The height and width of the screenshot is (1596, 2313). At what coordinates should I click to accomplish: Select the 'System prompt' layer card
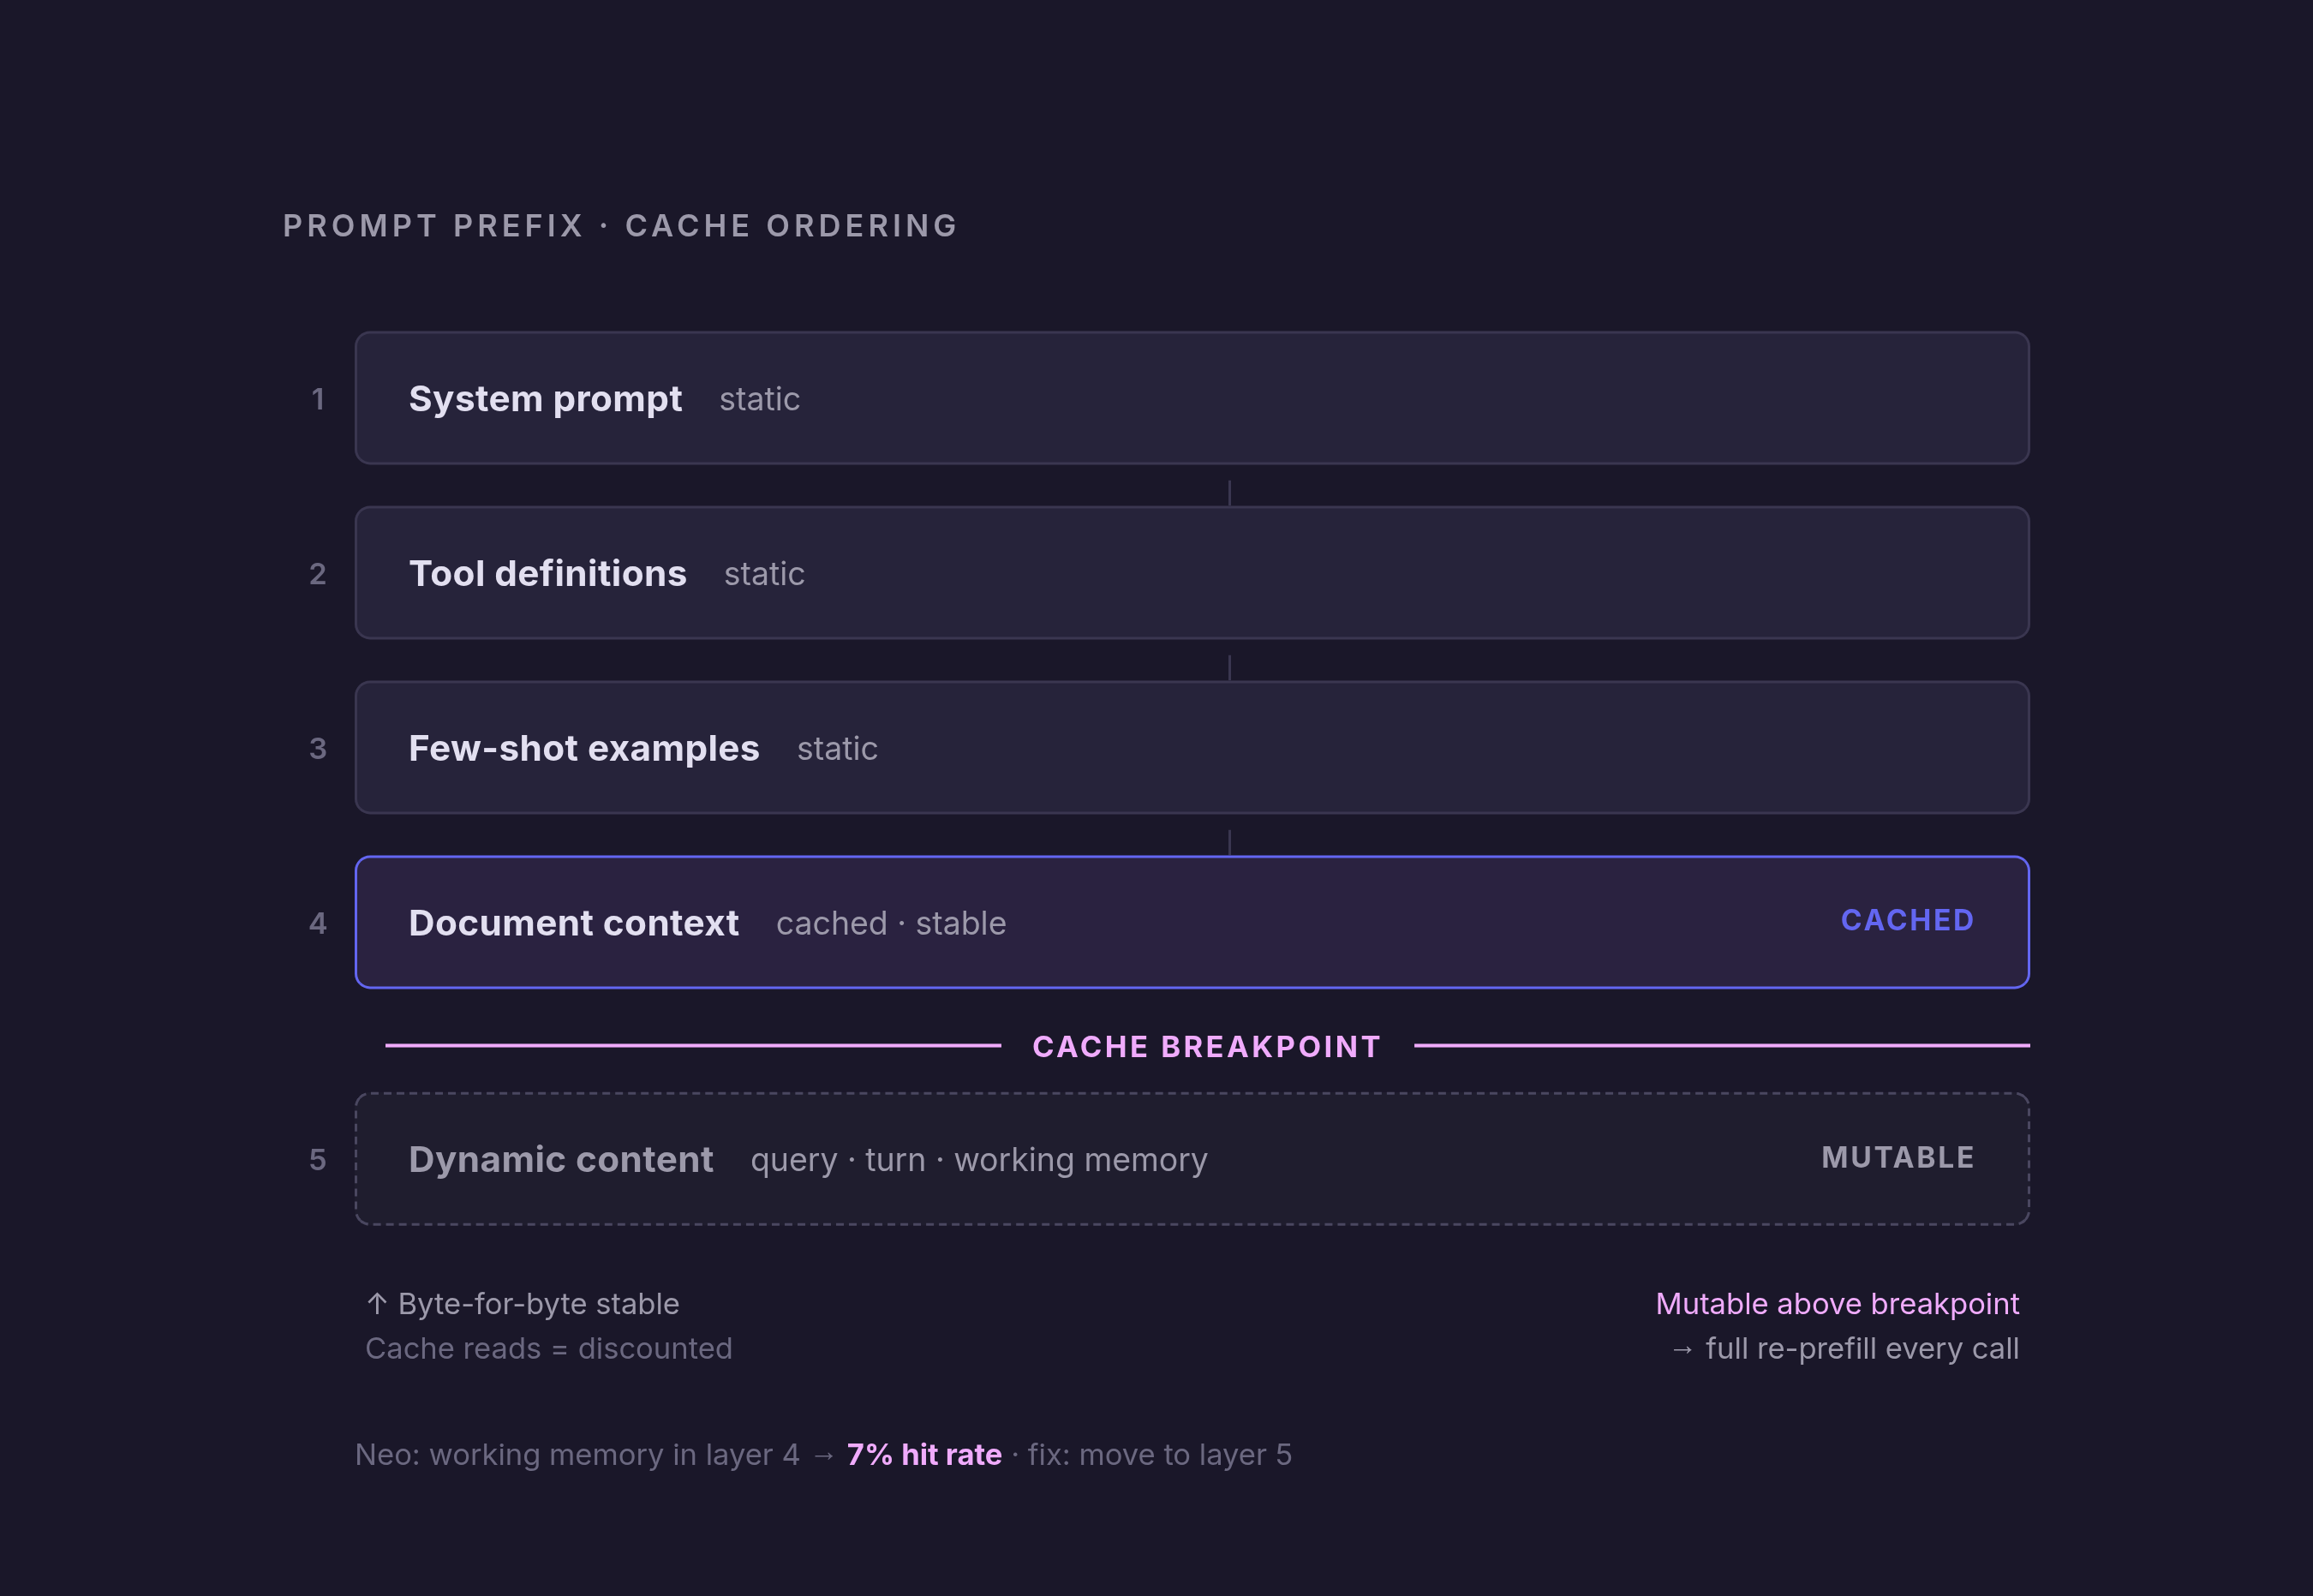tap(1192, 398)
